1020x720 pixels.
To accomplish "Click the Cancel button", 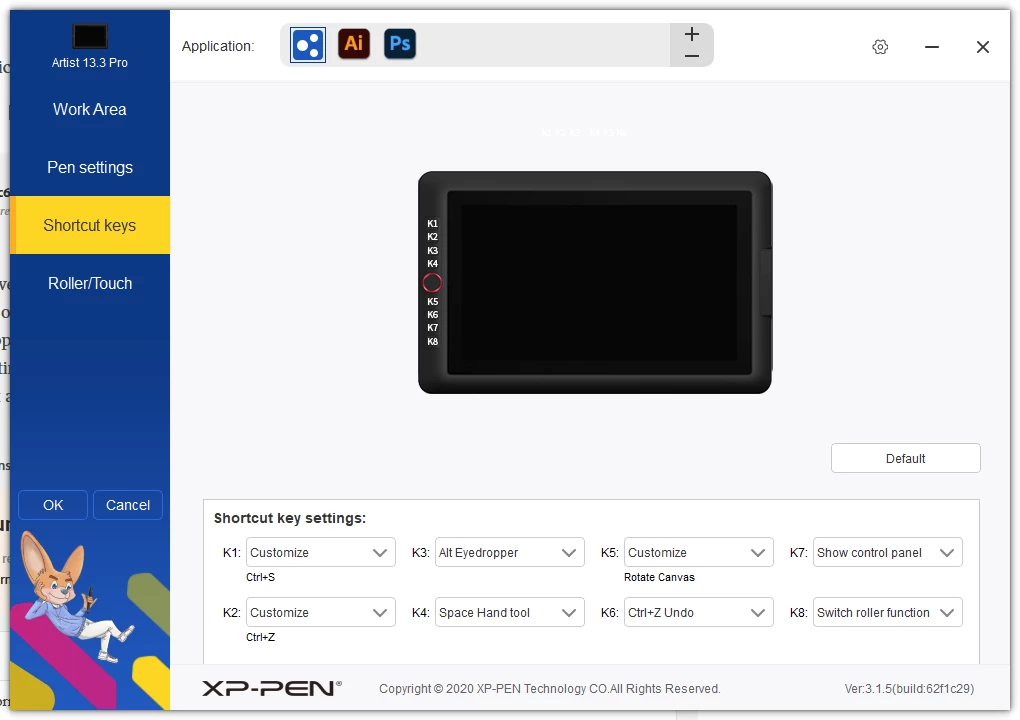I will click(128, 505).
